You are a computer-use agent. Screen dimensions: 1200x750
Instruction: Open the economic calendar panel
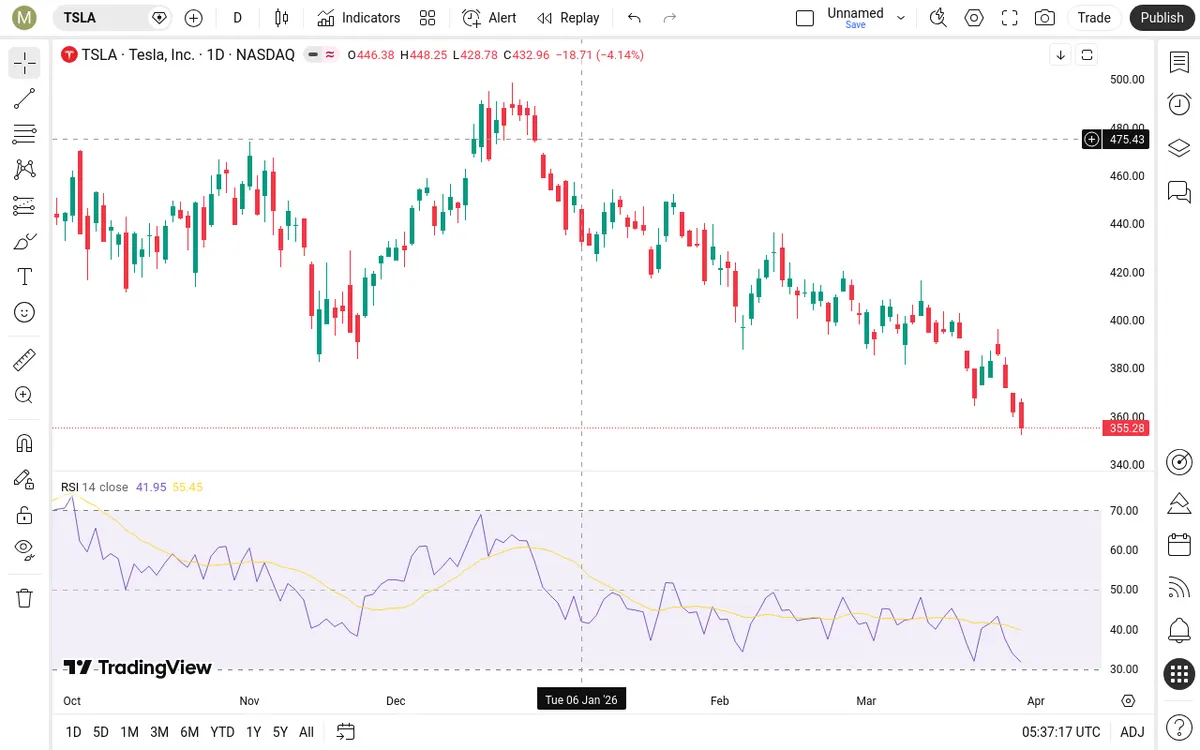pos(1179,545)
